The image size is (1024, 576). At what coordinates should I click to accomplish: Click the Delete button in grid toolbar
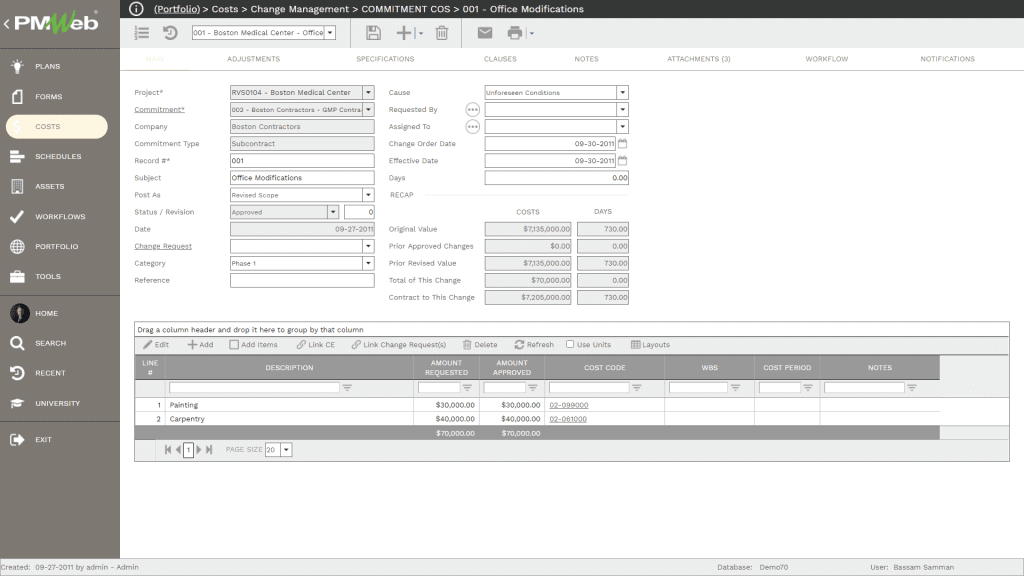(x=480, y=344)
